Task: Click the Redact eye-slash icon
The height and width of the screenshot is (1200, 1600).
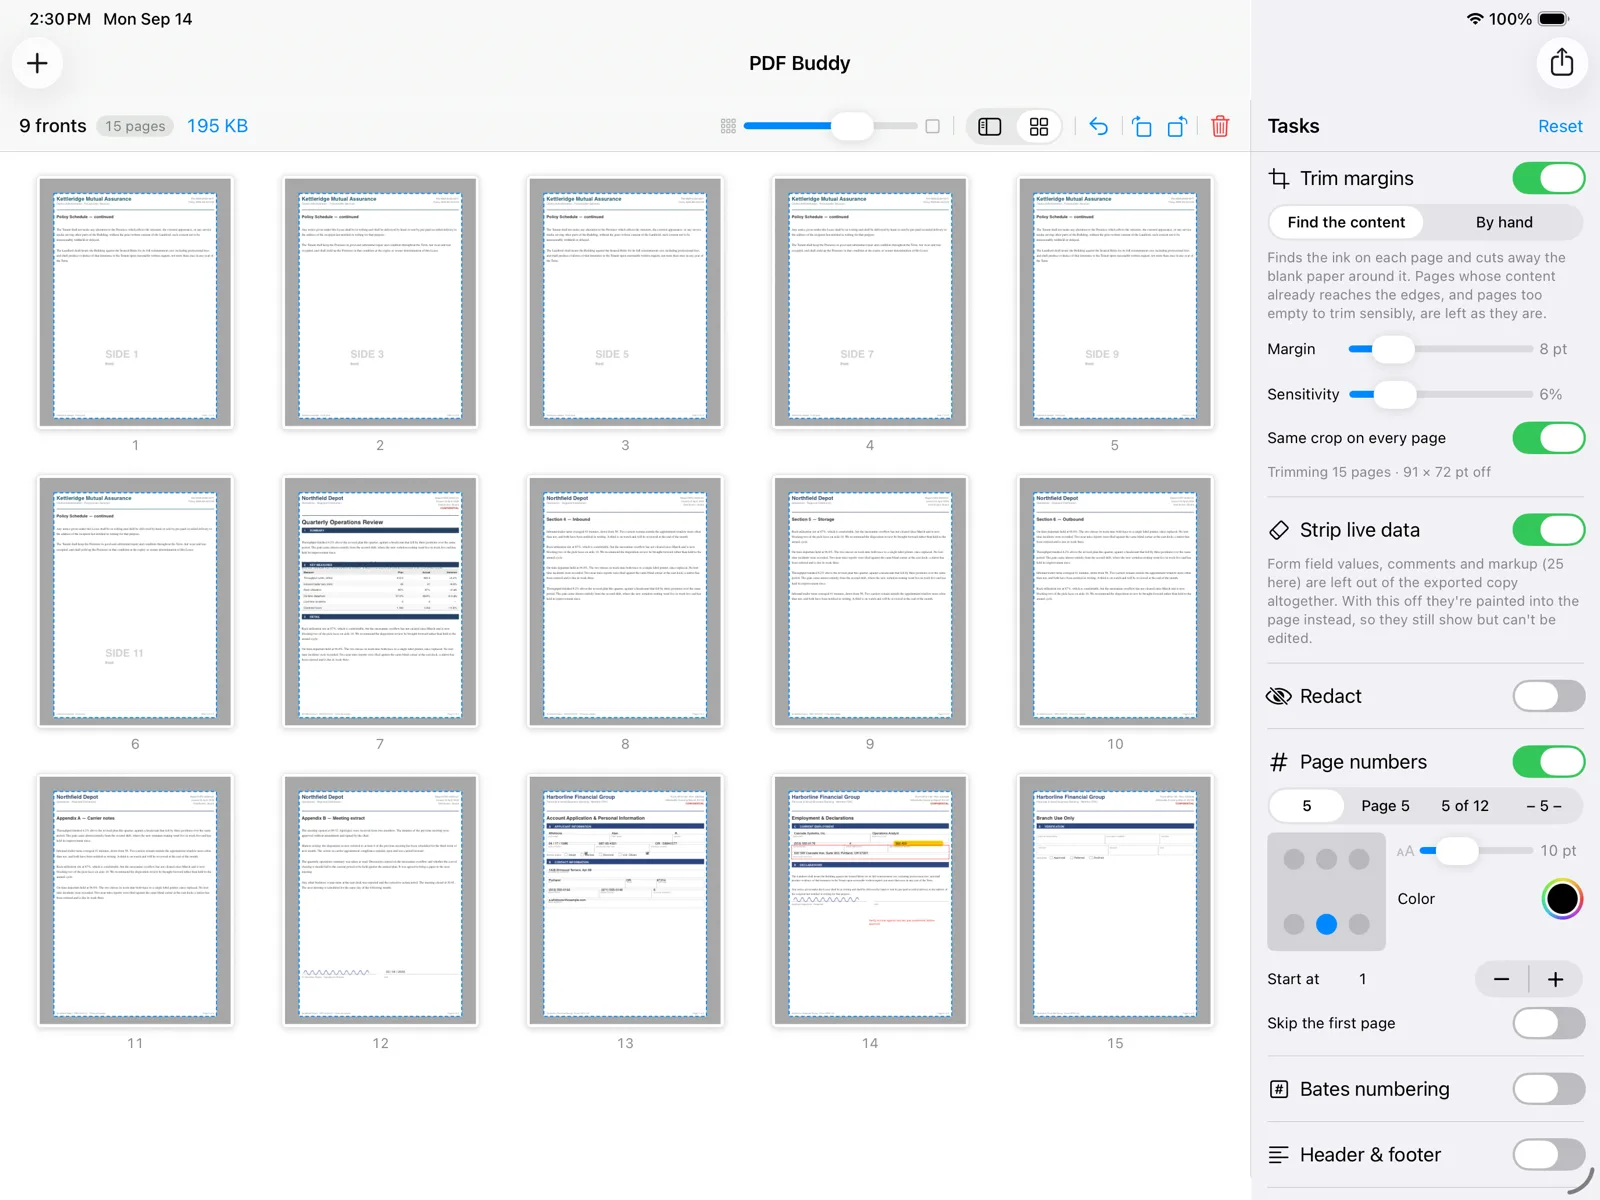Action: [1279, 696]
